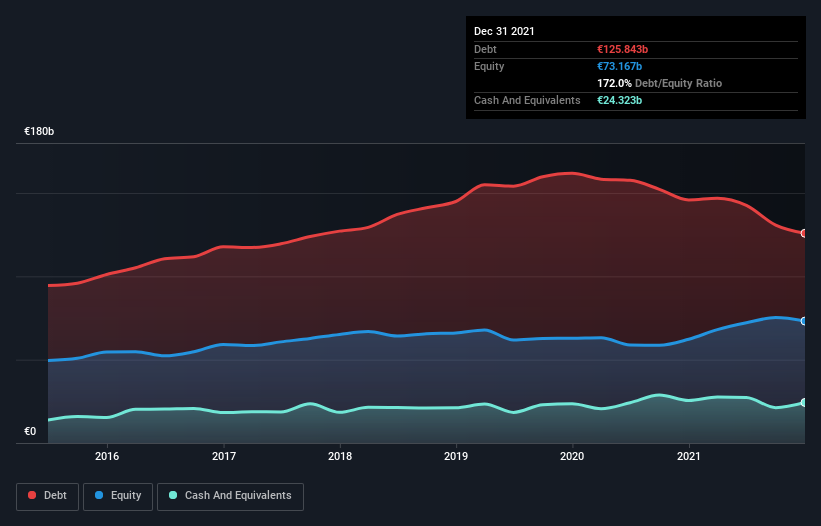This screenshot has width=821, height=526.
Task: Click the red Debt data point marker
Action: tap(804, 233)
